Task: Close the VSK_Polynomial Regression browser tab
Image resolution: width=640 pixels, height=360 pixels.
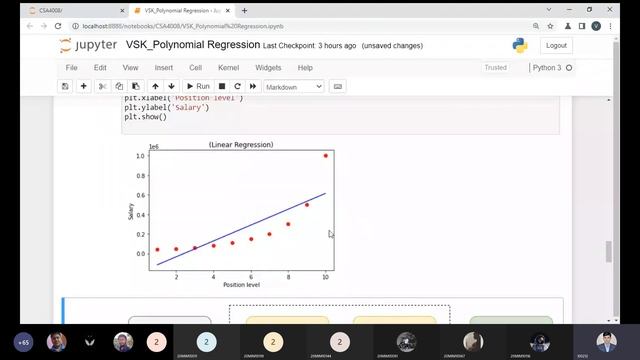Action: [228, 11]
